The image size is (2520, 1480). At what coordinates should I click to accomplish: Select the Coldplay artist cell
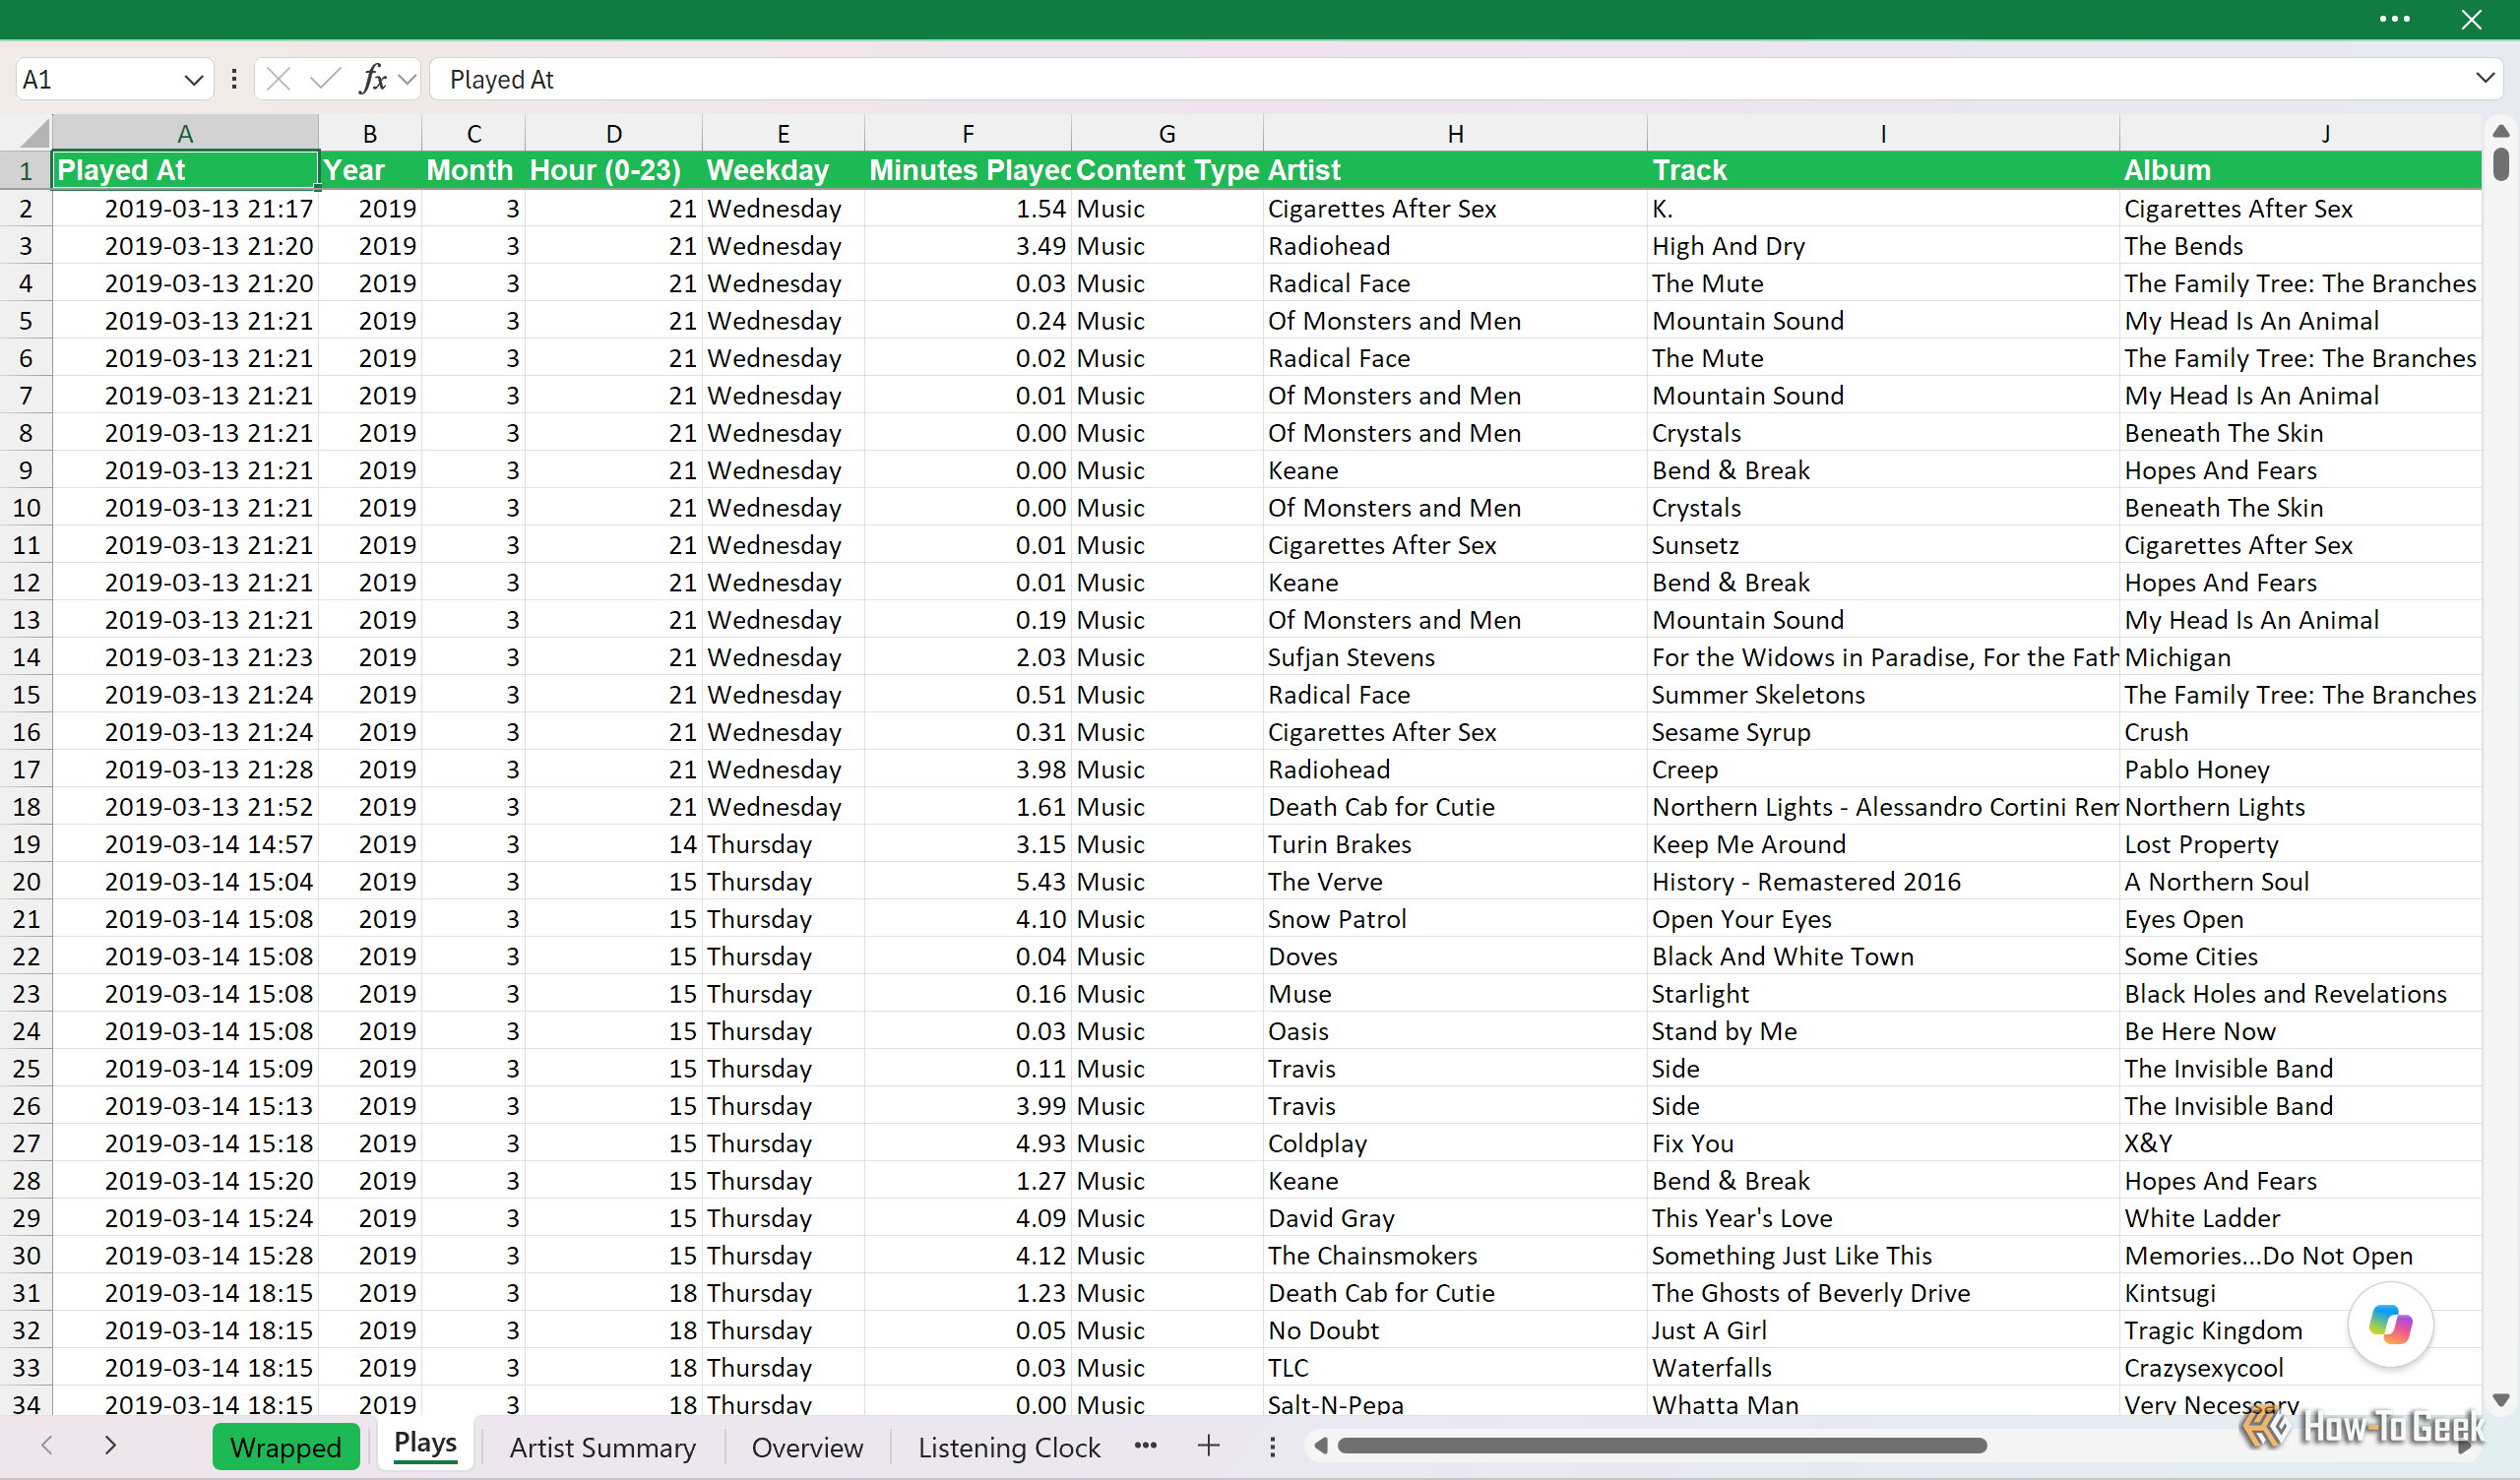tap(1455, 1143)
